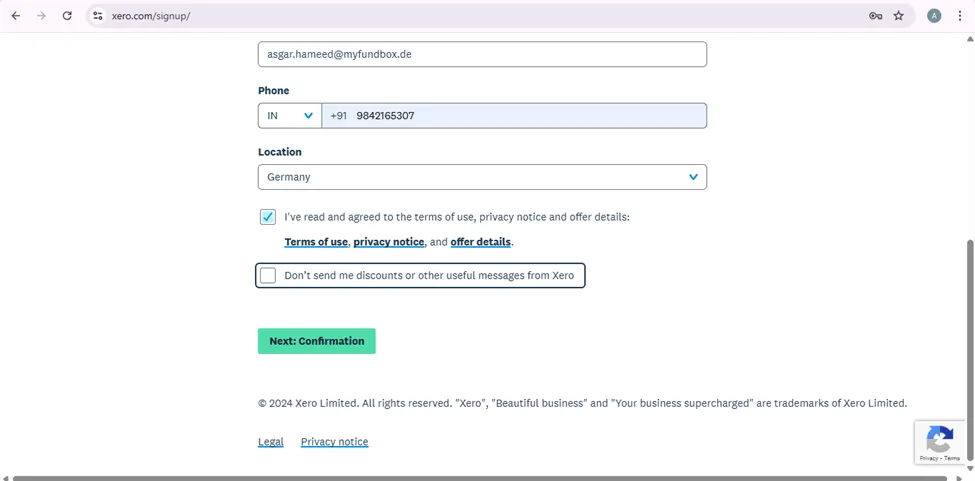
Task: Open the offer details link
Action: [481, 242]
